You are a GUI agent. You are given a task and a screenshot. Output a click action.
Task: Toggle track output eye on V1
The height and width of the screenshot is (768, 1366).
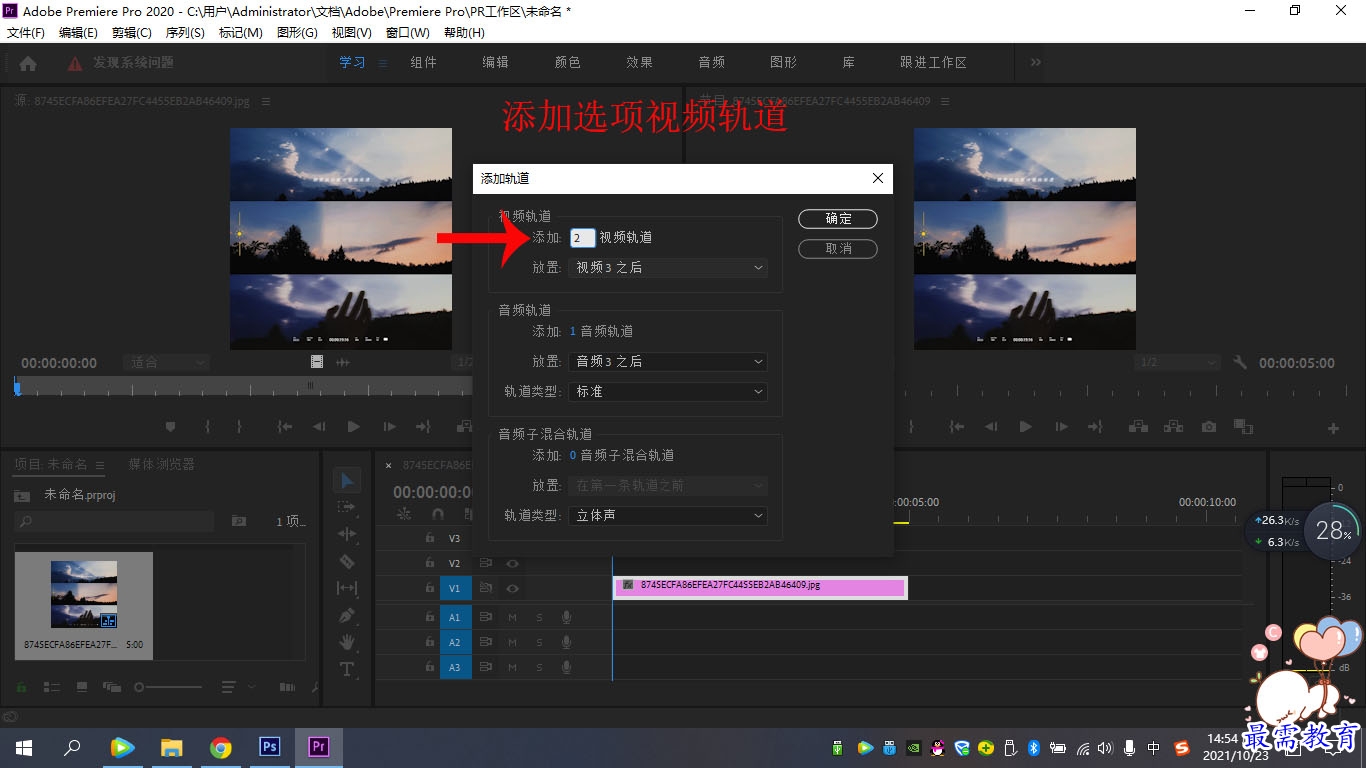tap(512, 588)
